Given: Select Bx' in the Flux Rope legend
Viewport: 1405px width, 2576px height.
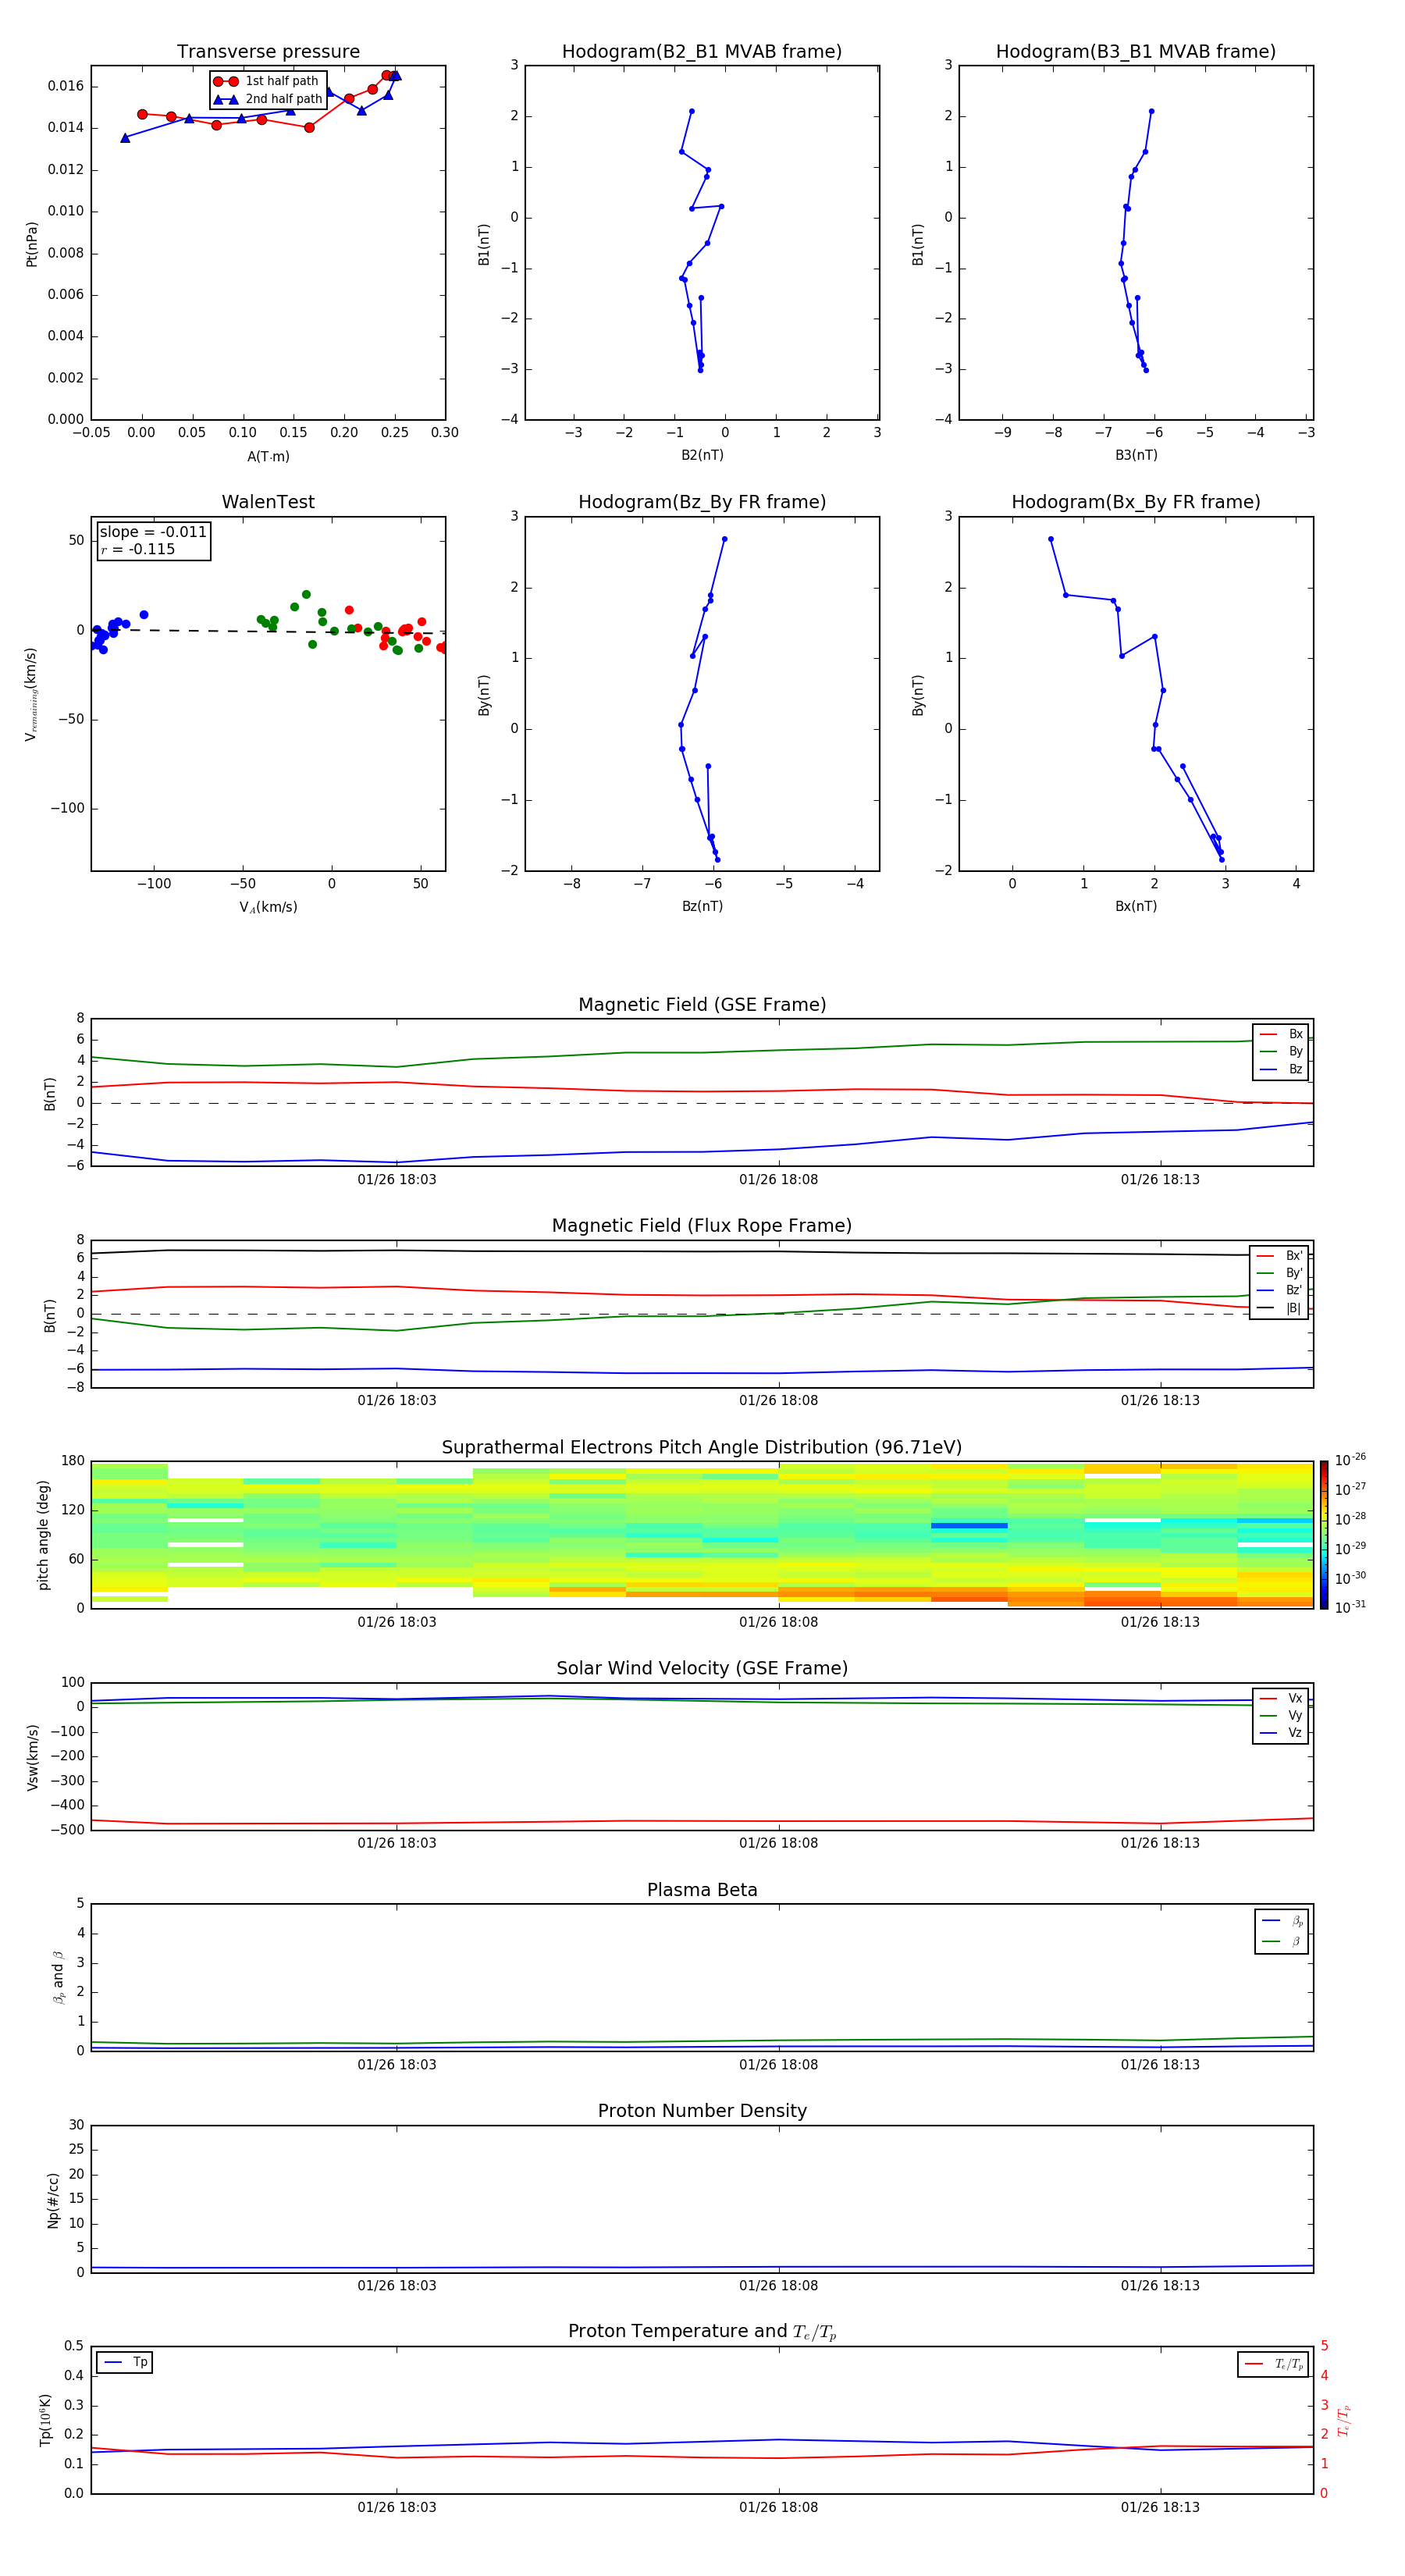Looking at the screenshot, I should coord(1279,1256).
